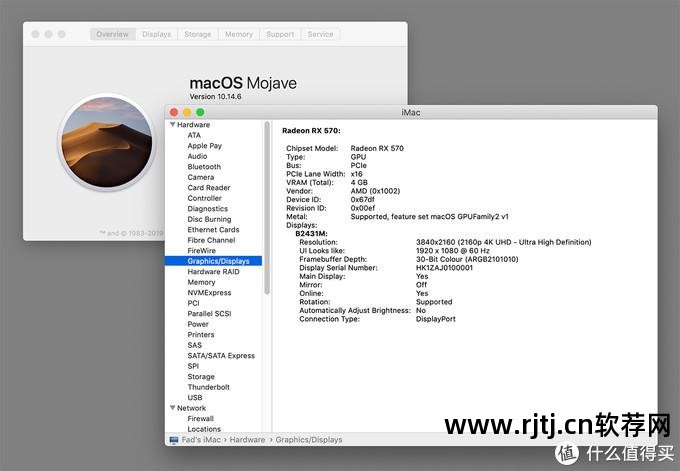Select Hardware RAID in the sidebar

tap(213, 271)
